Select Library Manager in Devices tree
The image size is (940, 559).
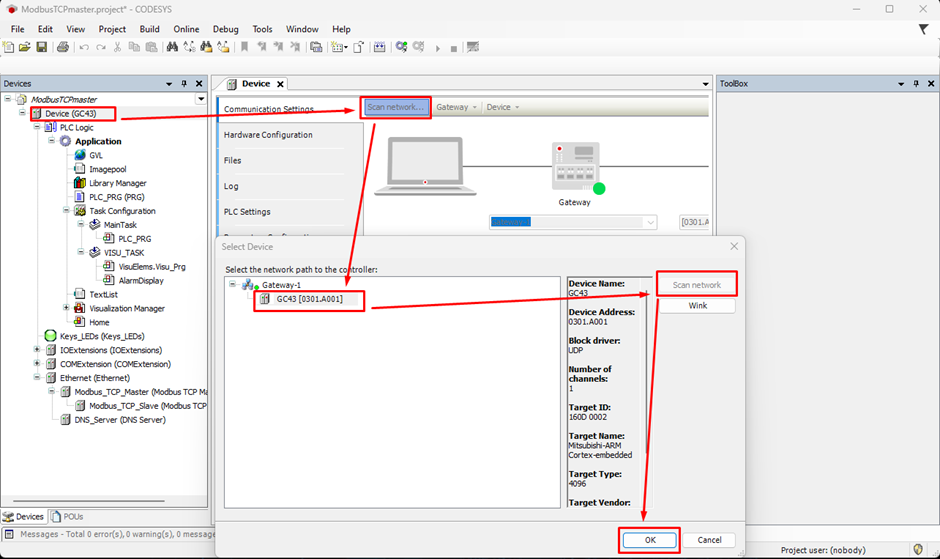click(118, 183)
